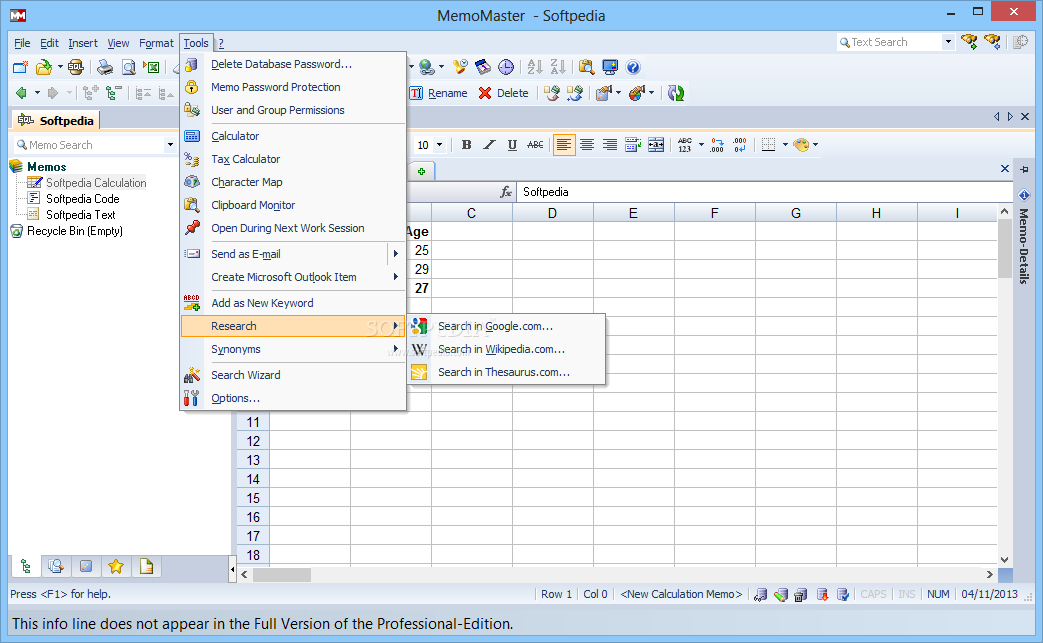The height and width of the screenshot is (643, 1043).
Task: Open Clipboard Monitor menu item
Action: [293, 205]
